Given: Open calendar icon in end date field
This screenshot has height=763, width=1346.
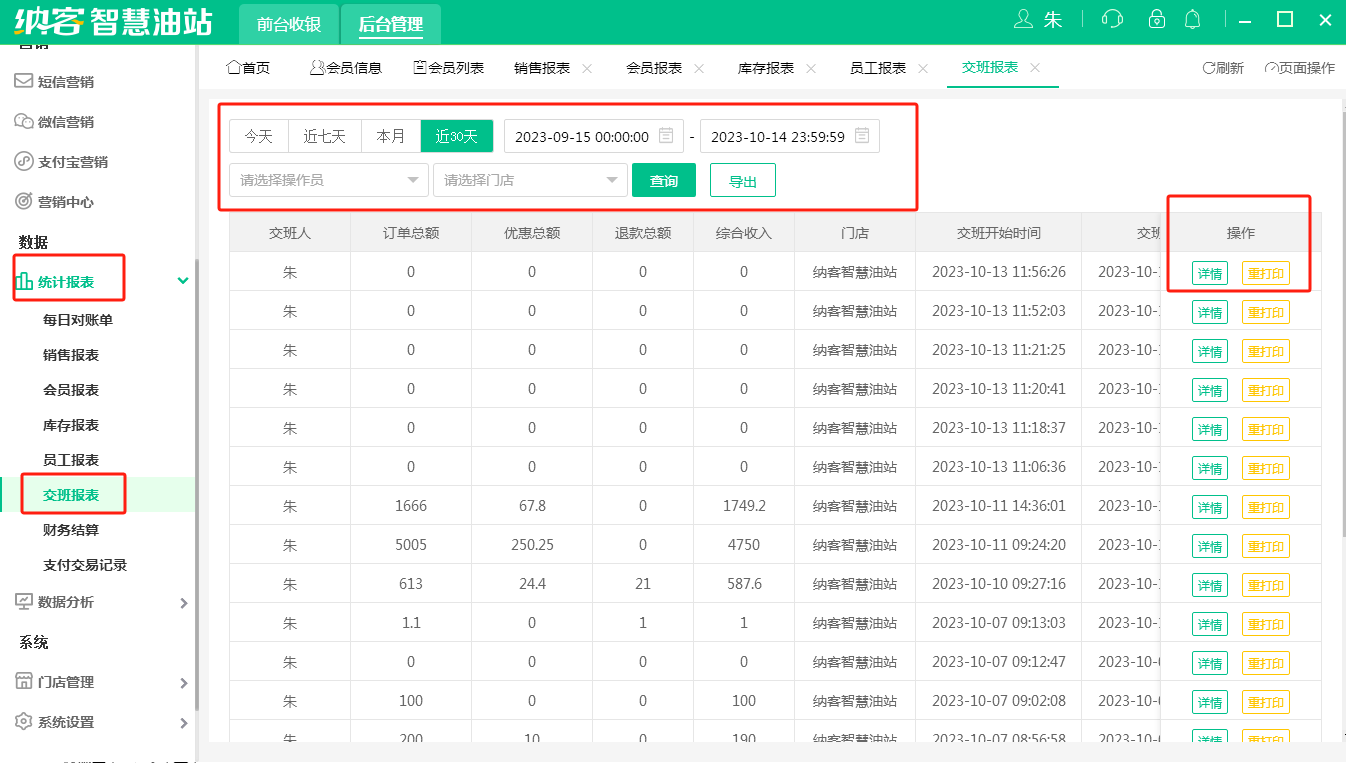Looking at the screenshot, I should click(x=861, y=136).
